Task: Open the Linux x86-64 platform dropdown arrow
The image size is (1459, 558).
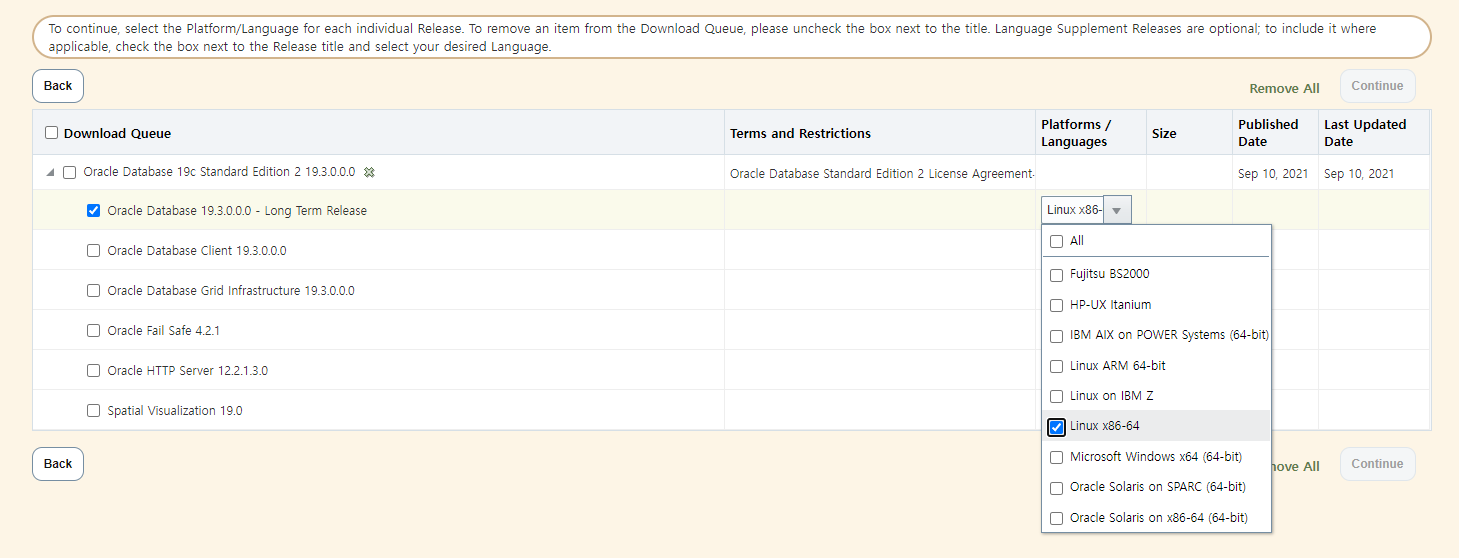Action: [x=1117, y=210]
